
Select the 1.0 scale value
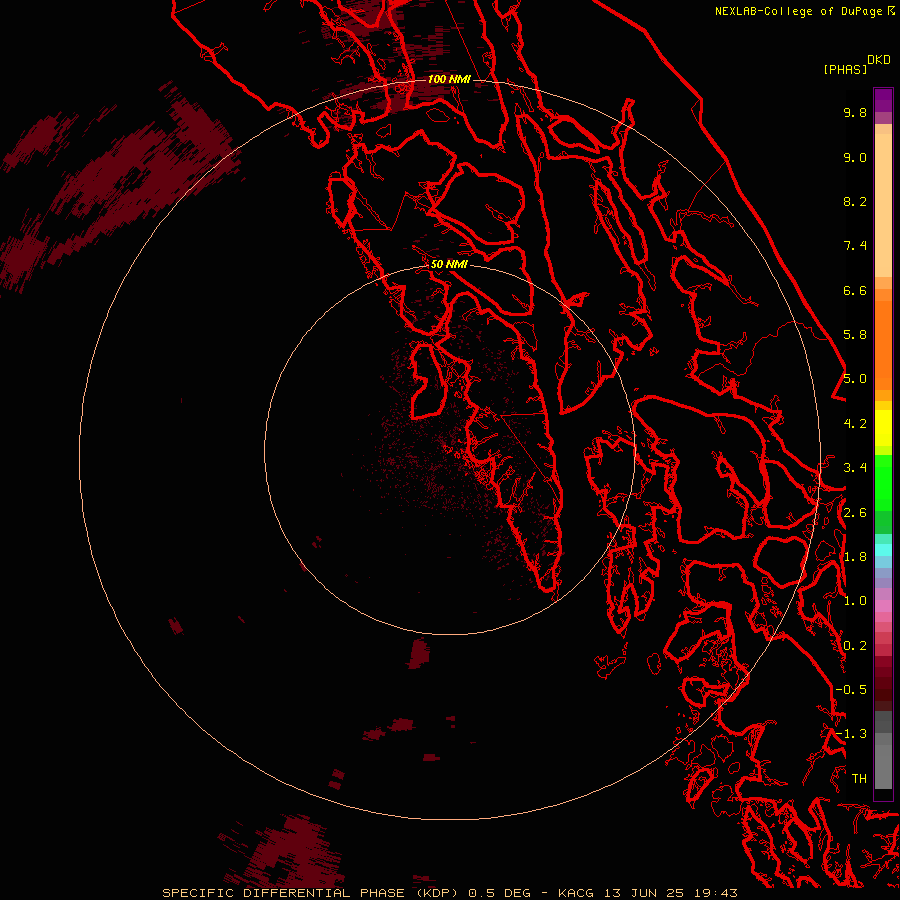point(855,601)
